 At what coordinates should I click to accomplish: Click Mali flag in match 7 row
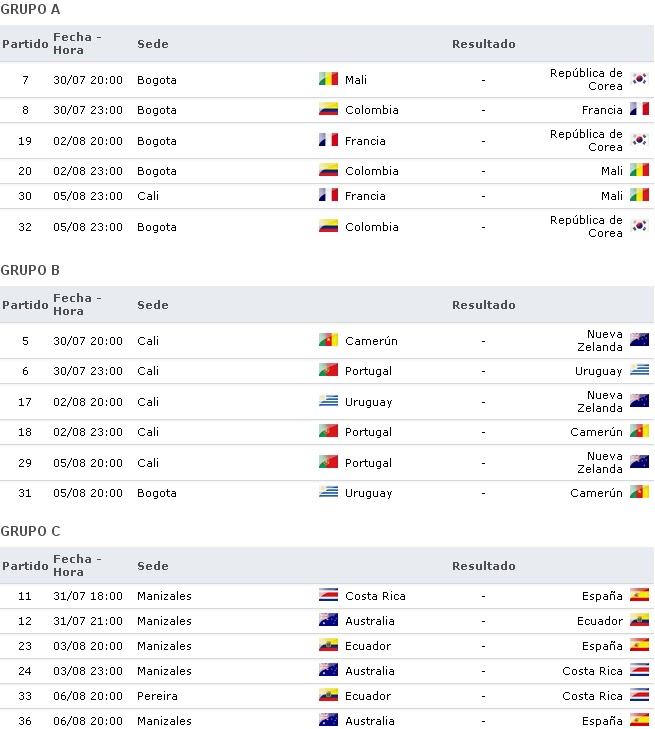tap(328, 79)
